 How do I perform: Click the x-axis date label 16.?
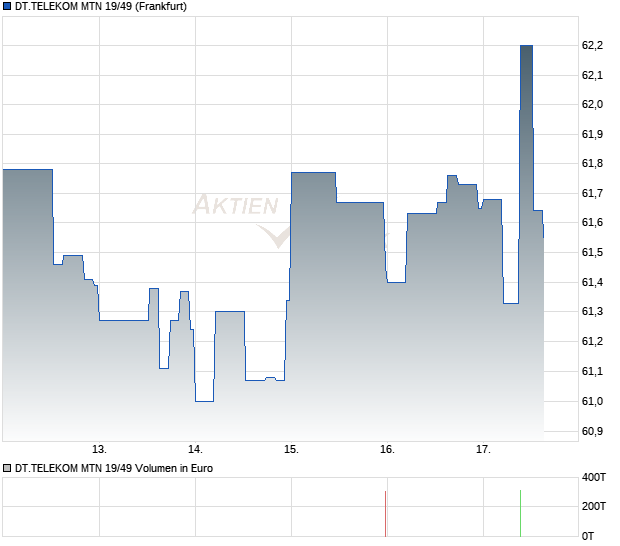(x=388, y=450)
